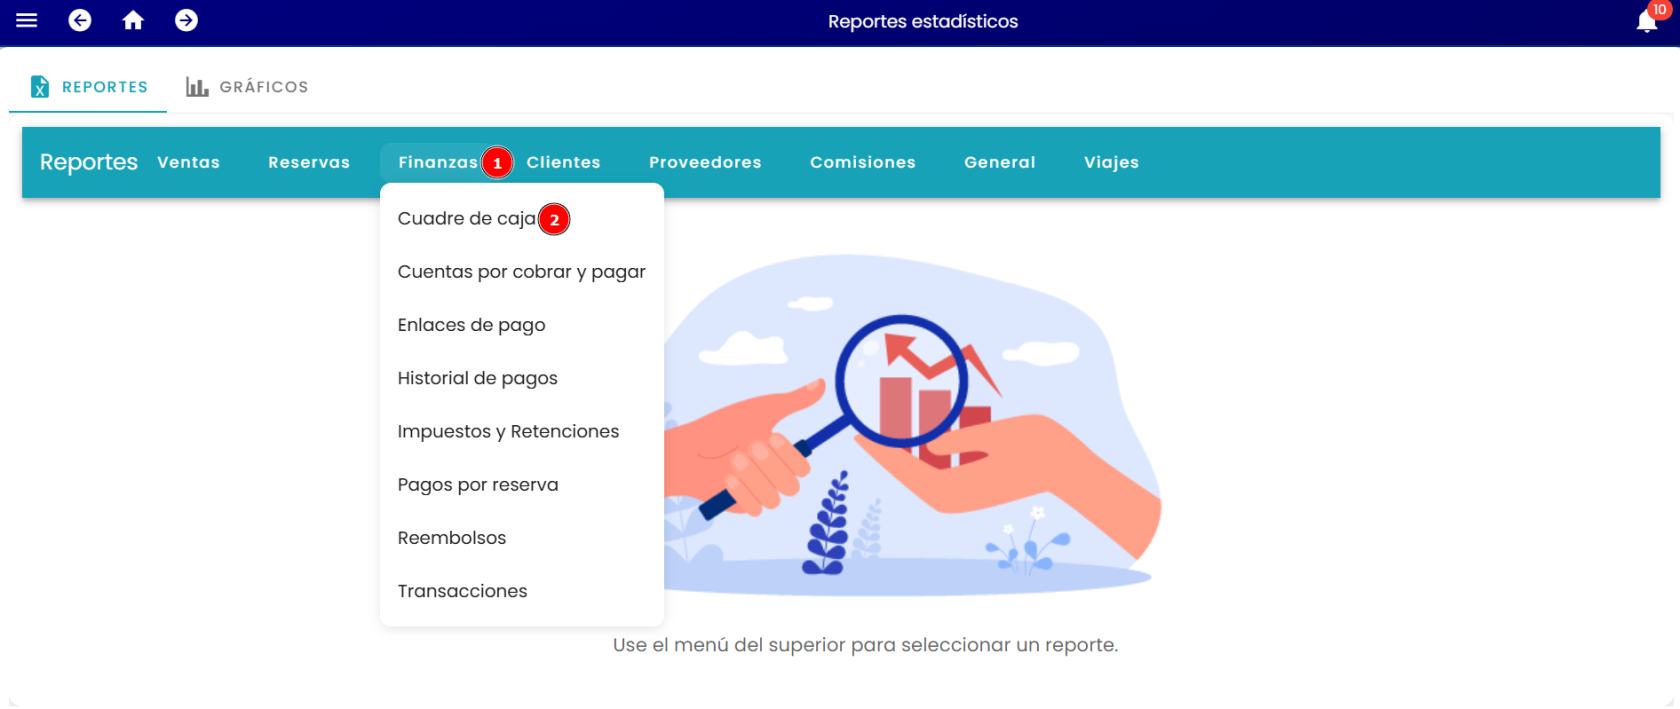The image size is (1680, 709).
Task: Open the hamburger menu icon
Action: point(27,20)
